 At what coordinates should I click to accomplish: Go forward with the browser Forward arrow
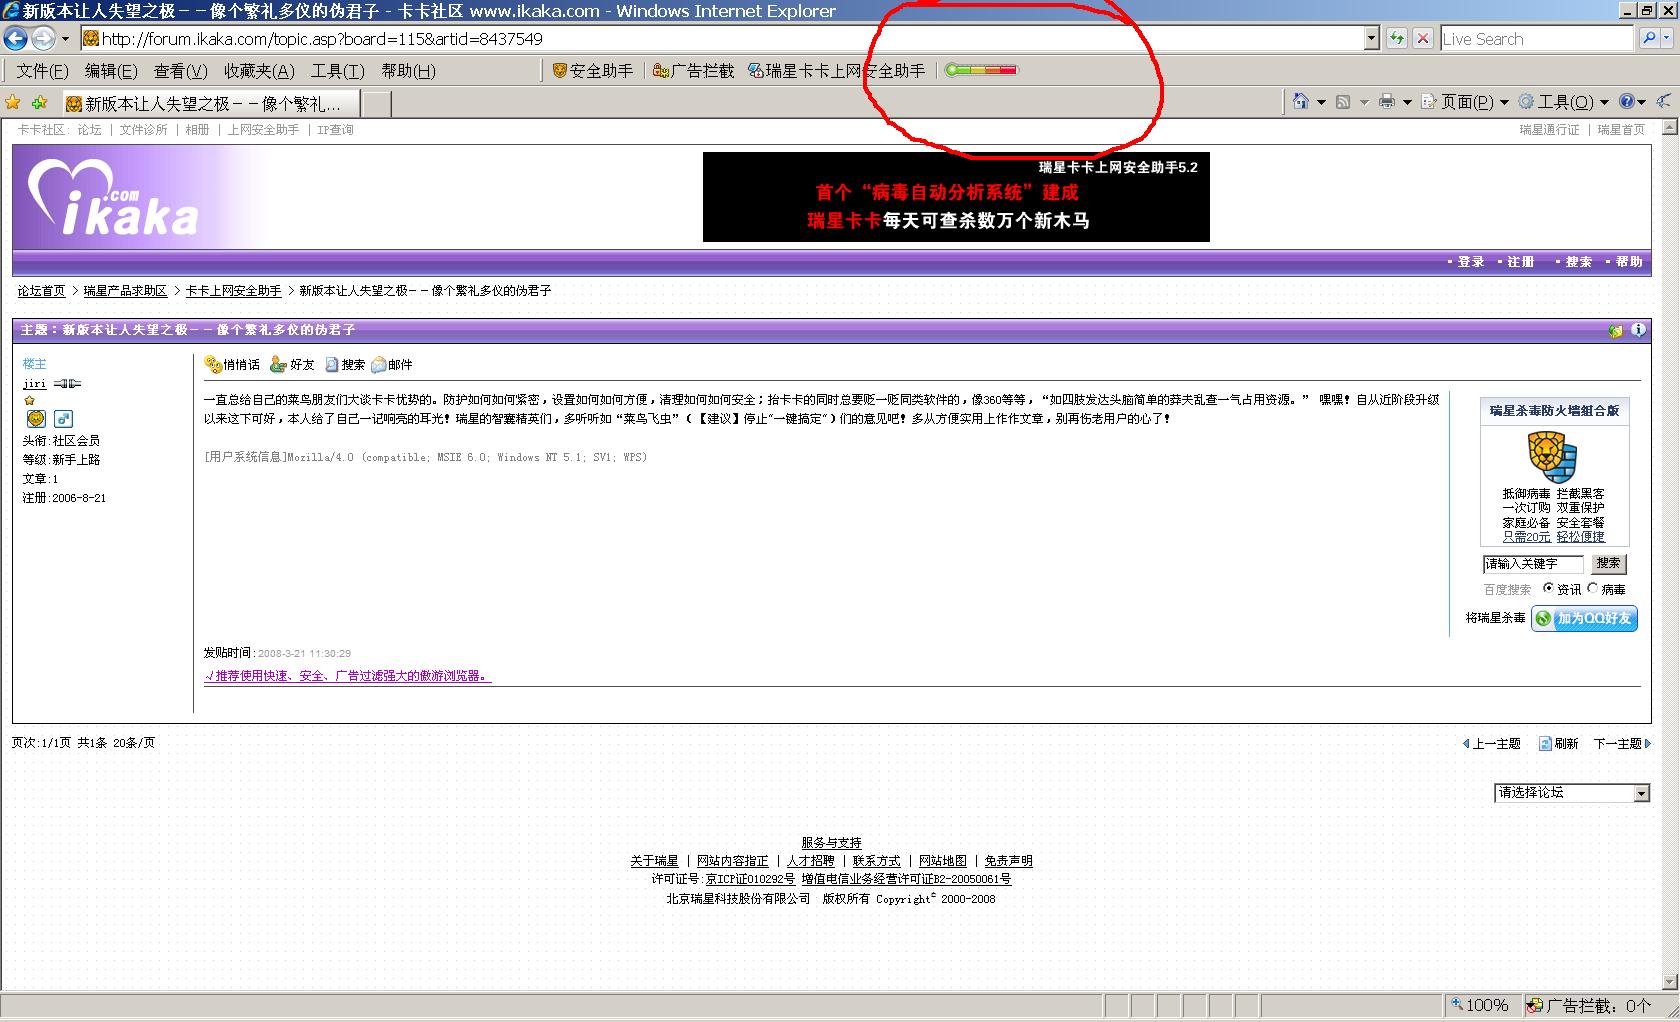tap(43, 38)
